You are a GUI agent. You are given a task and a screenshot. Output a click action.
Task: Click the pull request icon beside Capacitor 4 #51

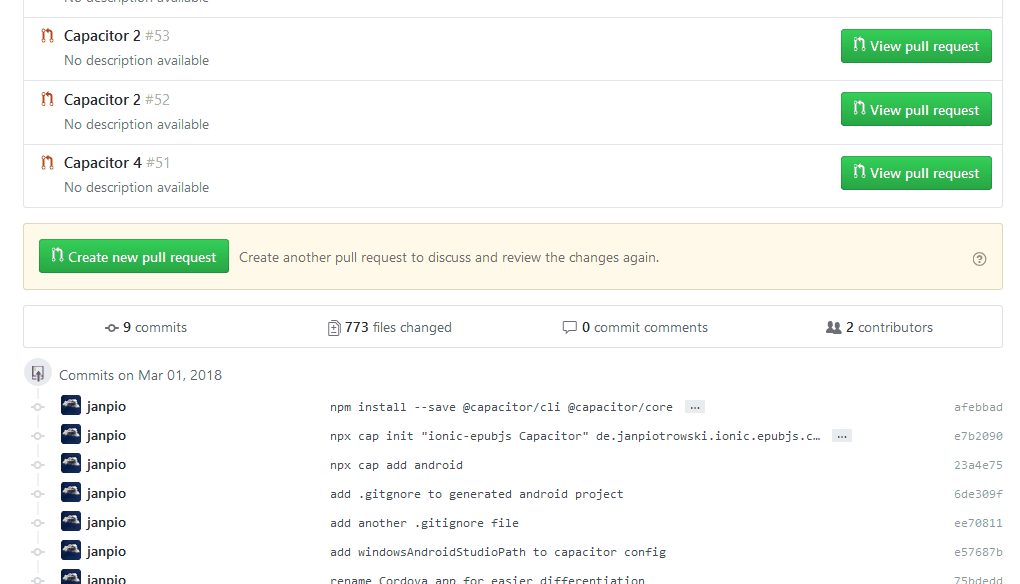point(46,161)
